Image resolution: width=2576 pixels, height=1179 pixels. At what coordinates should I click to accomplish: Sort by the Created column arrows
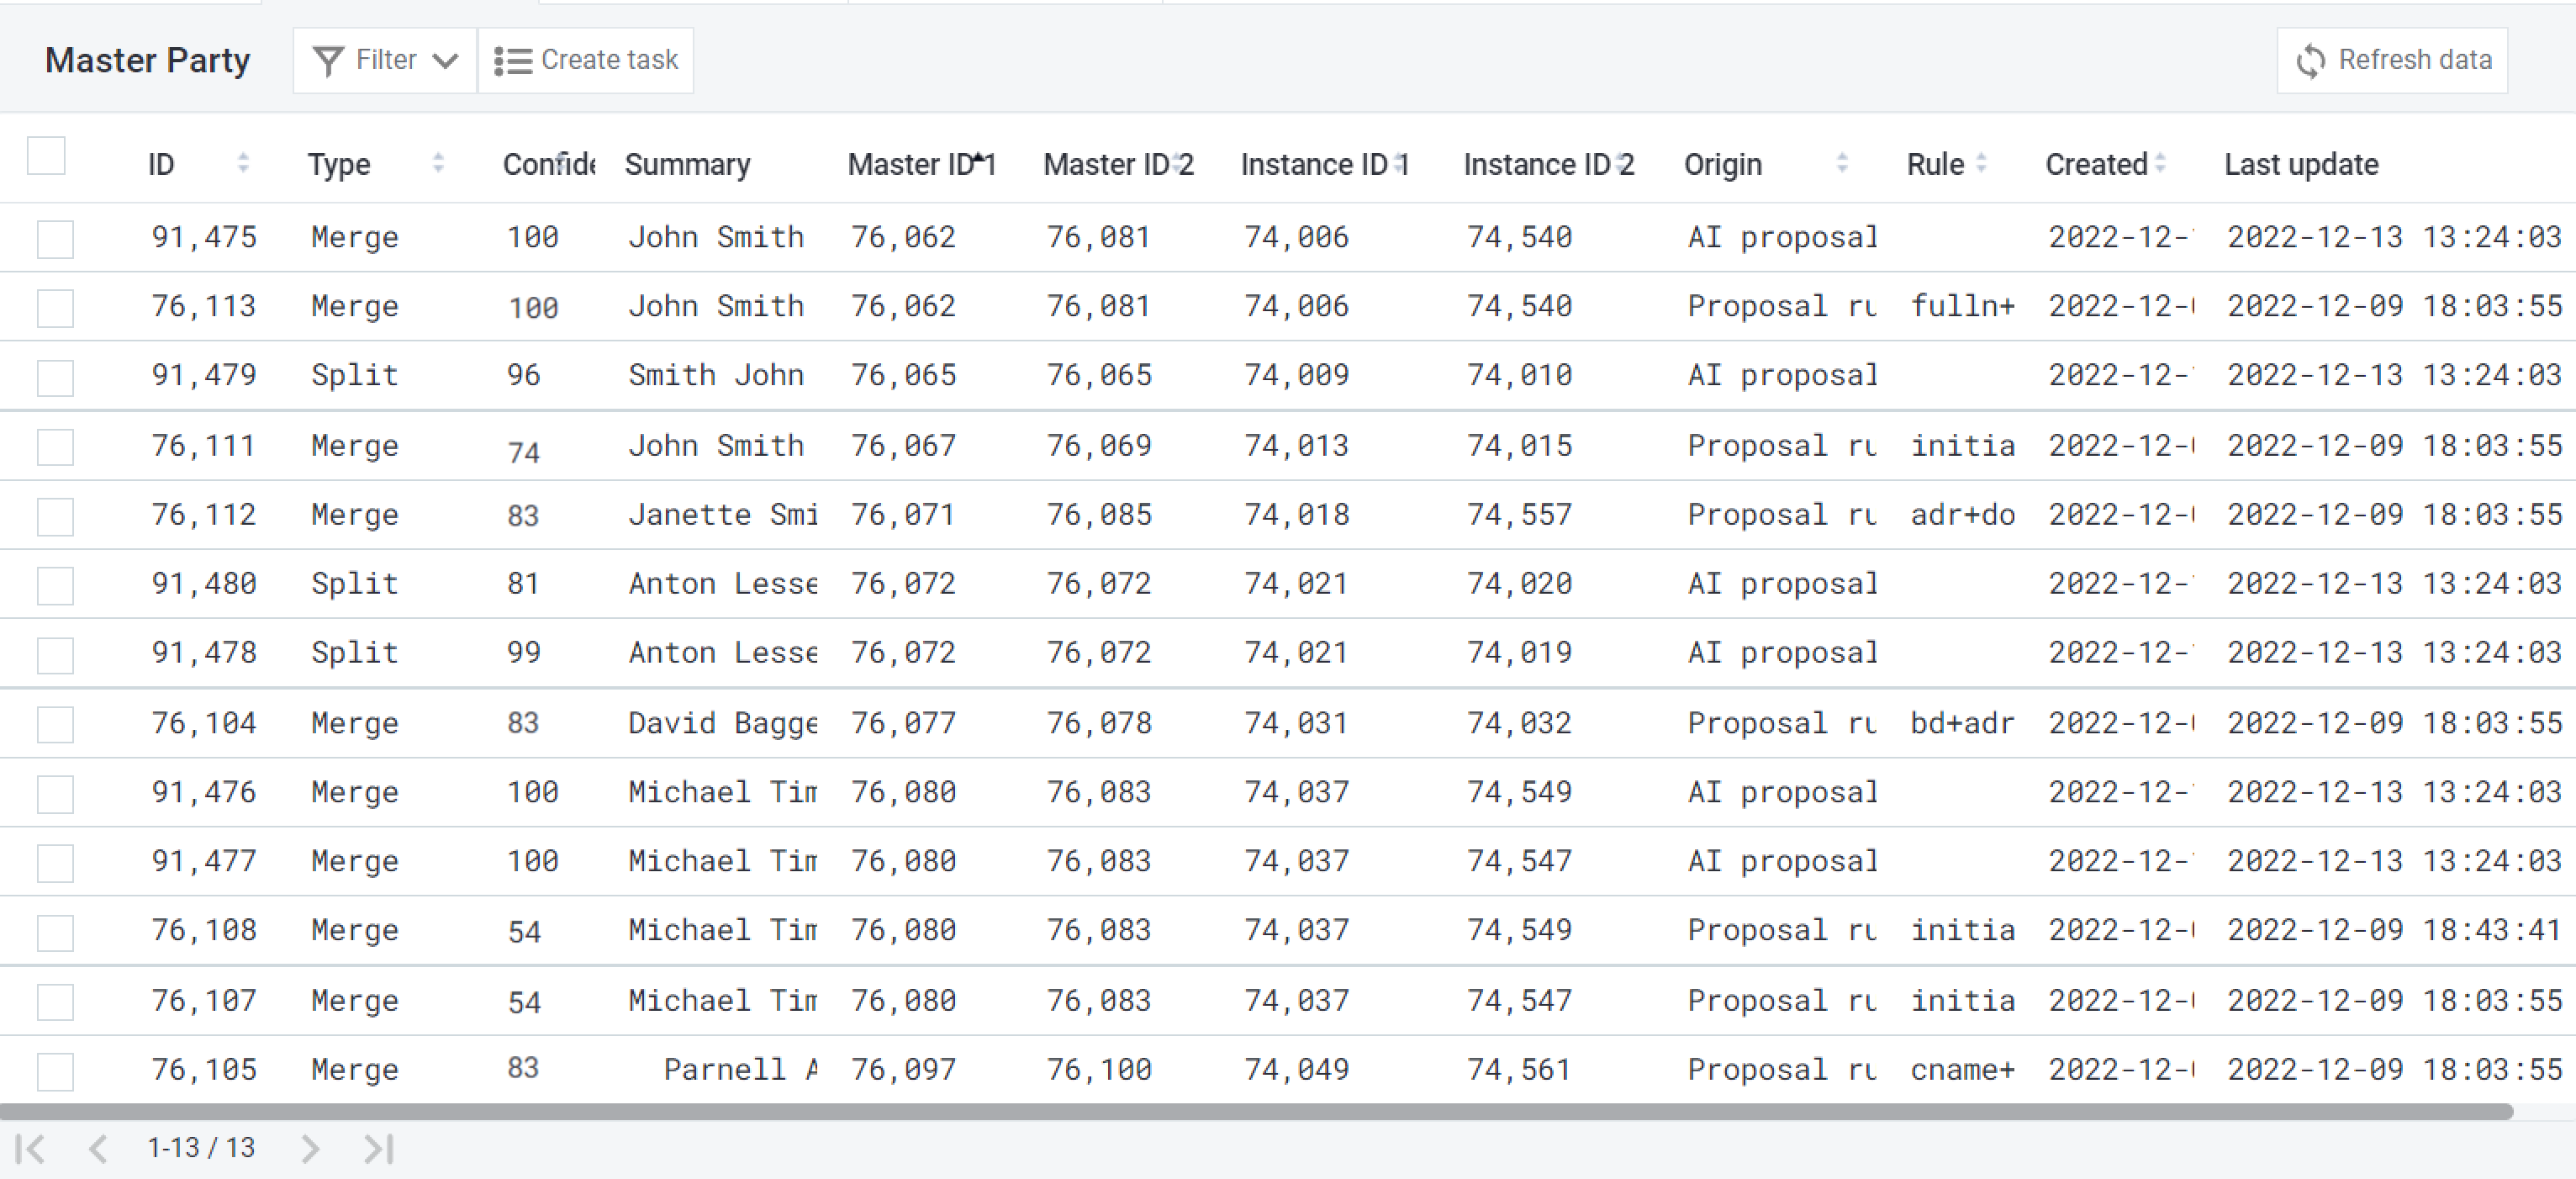2160,163
